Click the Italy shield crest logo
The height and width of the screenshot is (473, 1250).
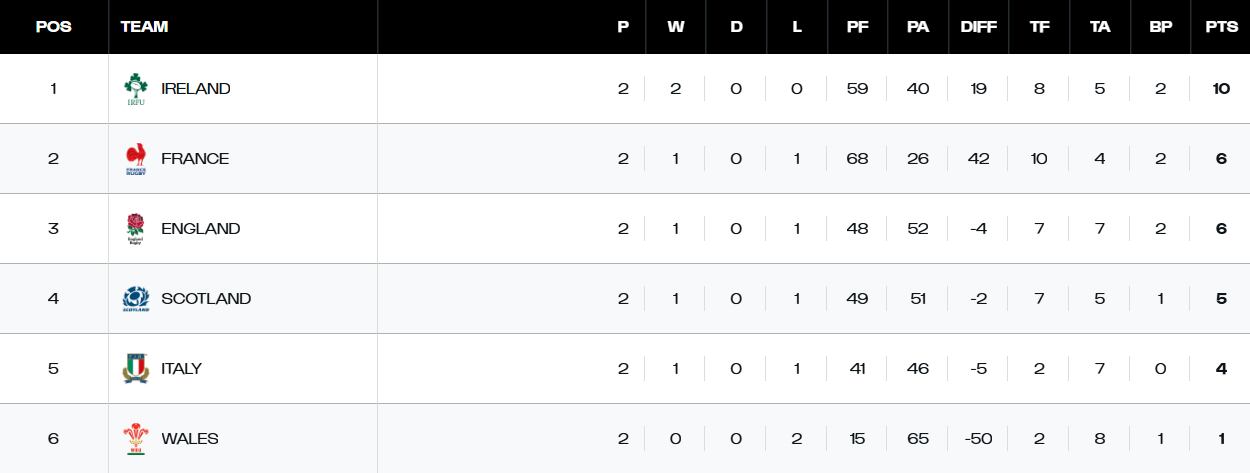135,369
